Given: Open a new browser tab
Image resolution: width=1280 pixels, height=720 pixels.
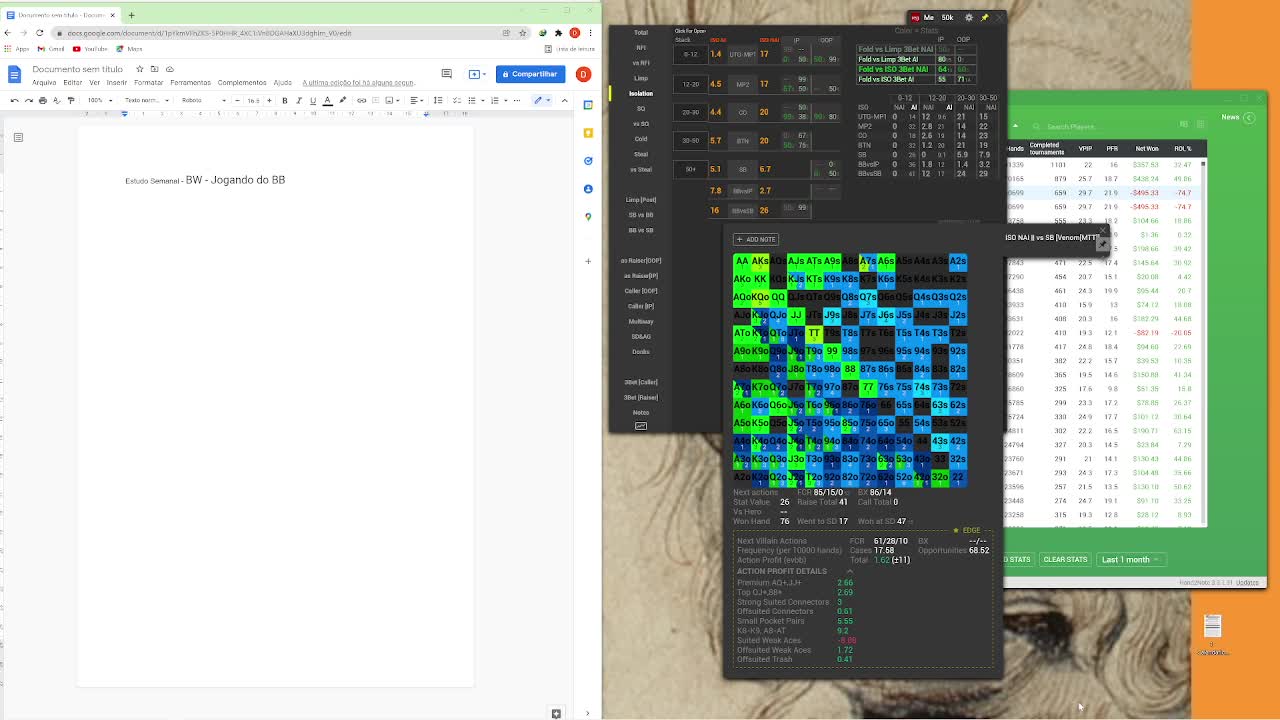Looking at the screenshot, I should click(x=131, y=15).
